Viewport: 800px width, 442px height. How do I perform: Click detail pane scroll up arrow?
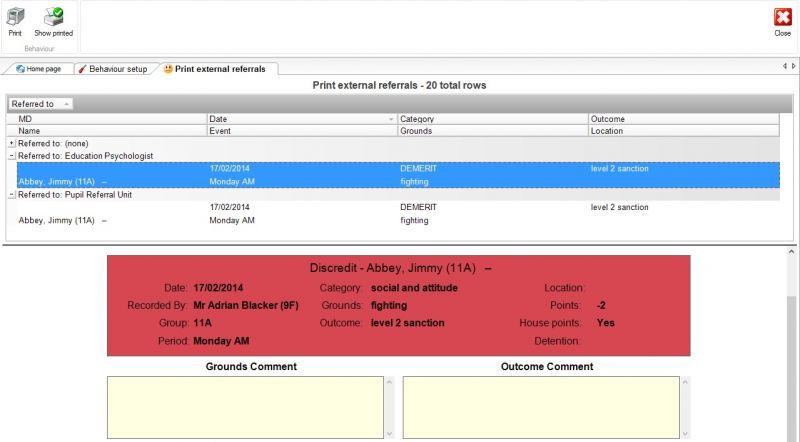[x=791, y=252]
